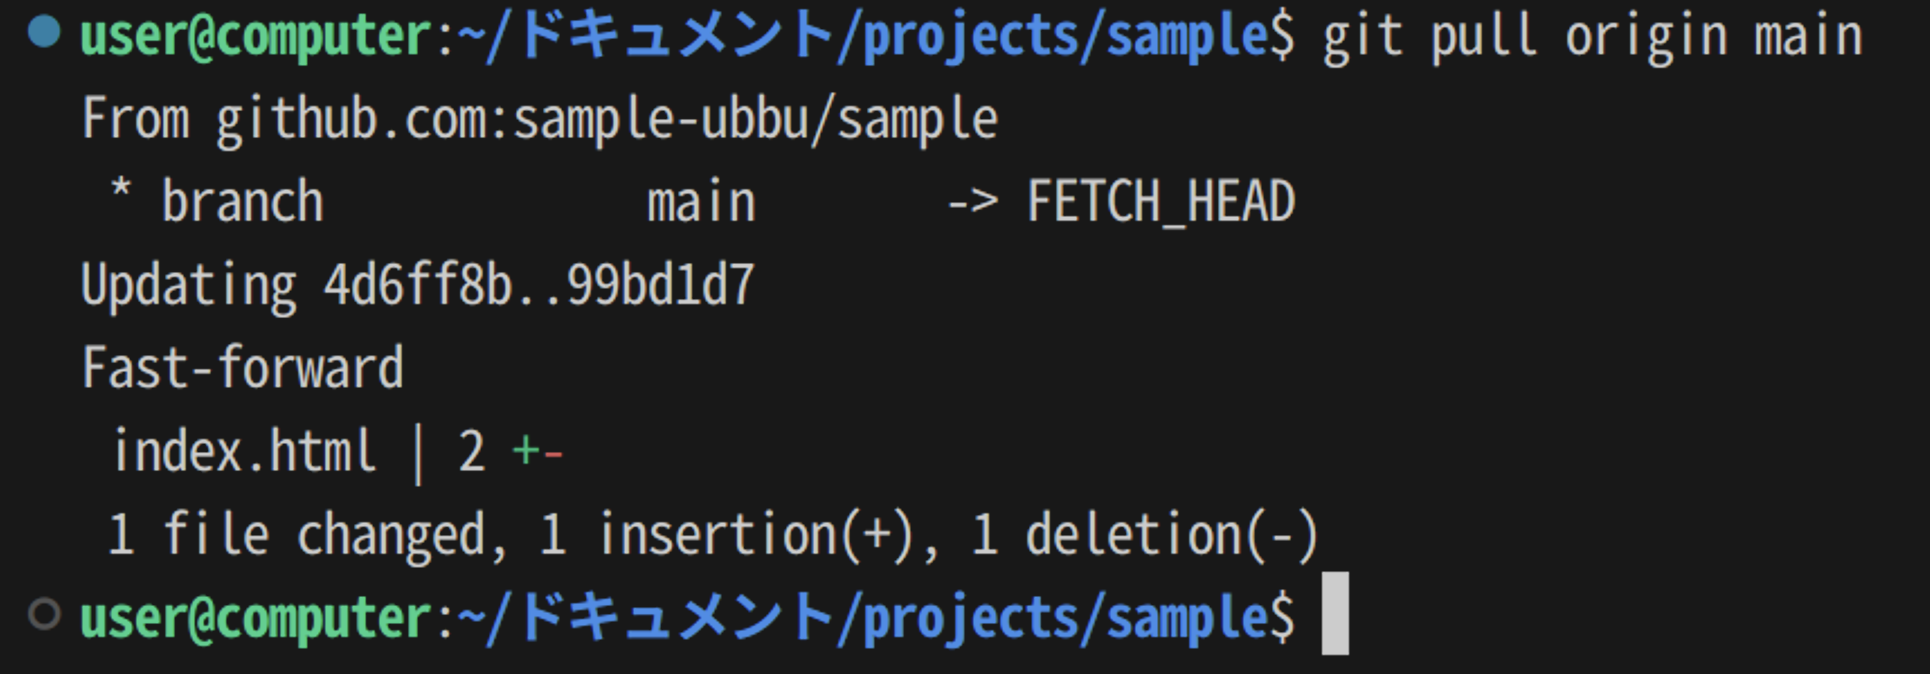Click the path in the last prompt
Screen dimensions: 1930x674
click(x=863, y=618)
